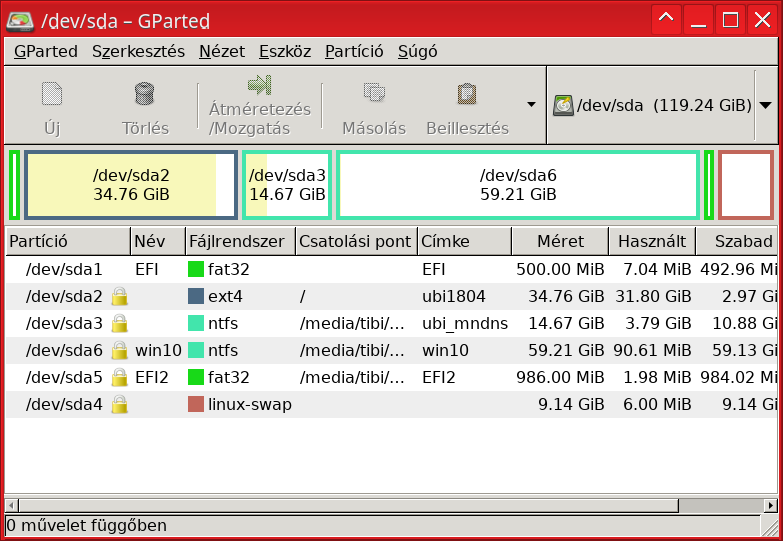Click the EFI2 name cell
Viewport: 783px width, 541px height.
(x=152, y=377)
